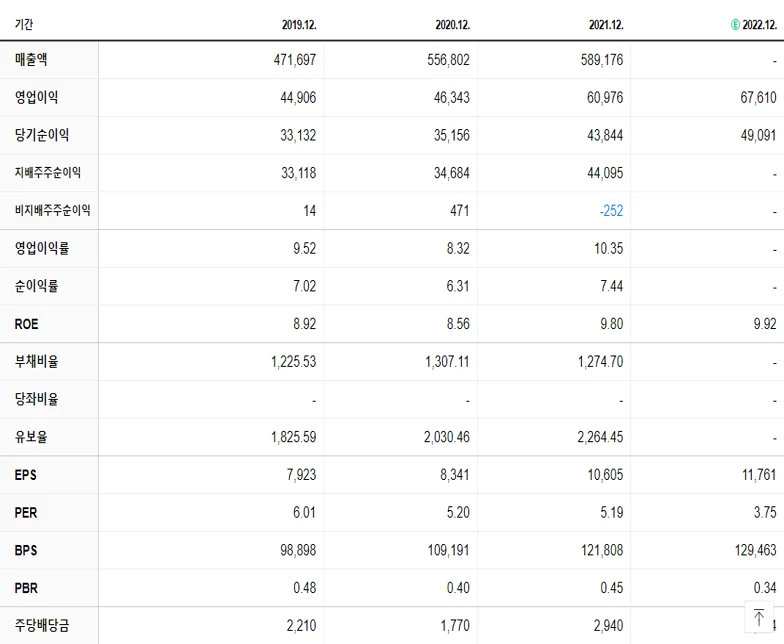Click the 순이익률 row label
784x644 pixels.
pyautogui.click(x=36, y=286)
